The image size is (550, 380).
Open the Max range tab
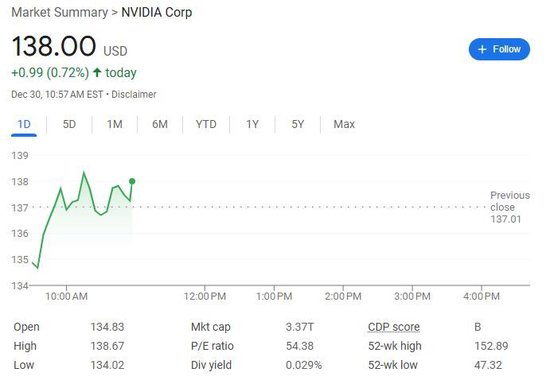344,124
